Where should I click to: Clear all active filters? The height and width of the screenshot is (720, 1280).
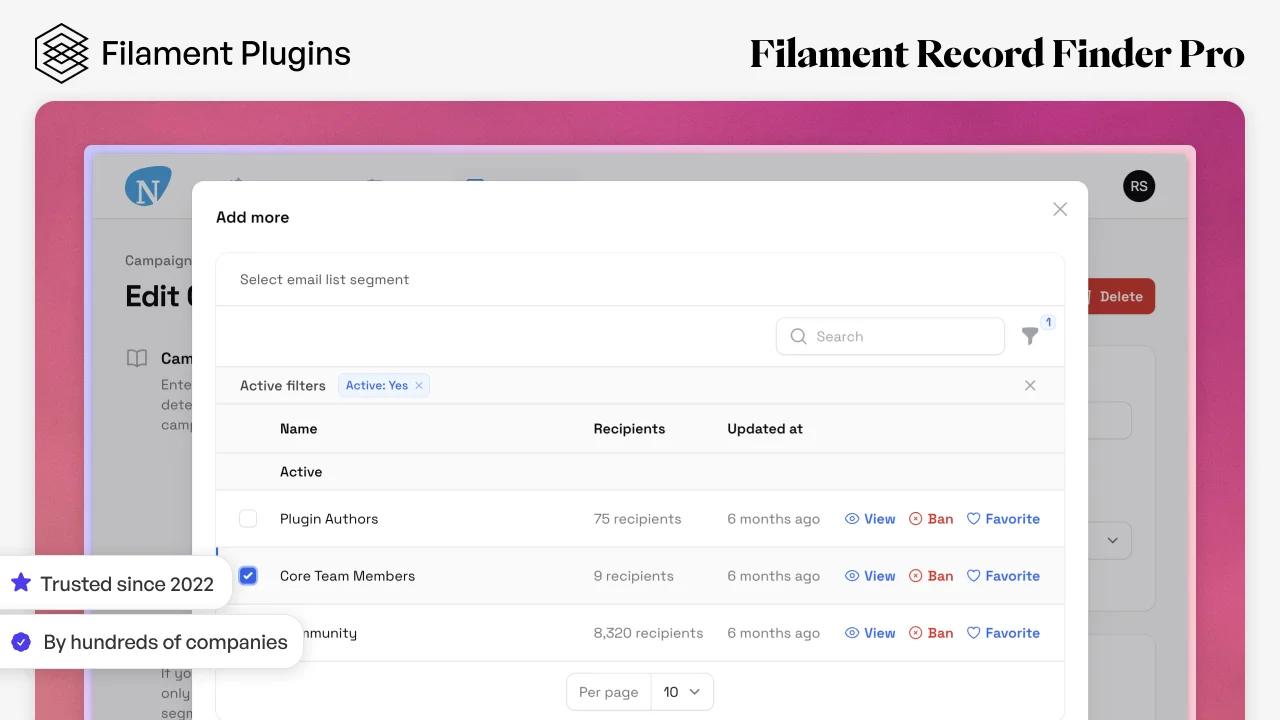click(1030, 386)
